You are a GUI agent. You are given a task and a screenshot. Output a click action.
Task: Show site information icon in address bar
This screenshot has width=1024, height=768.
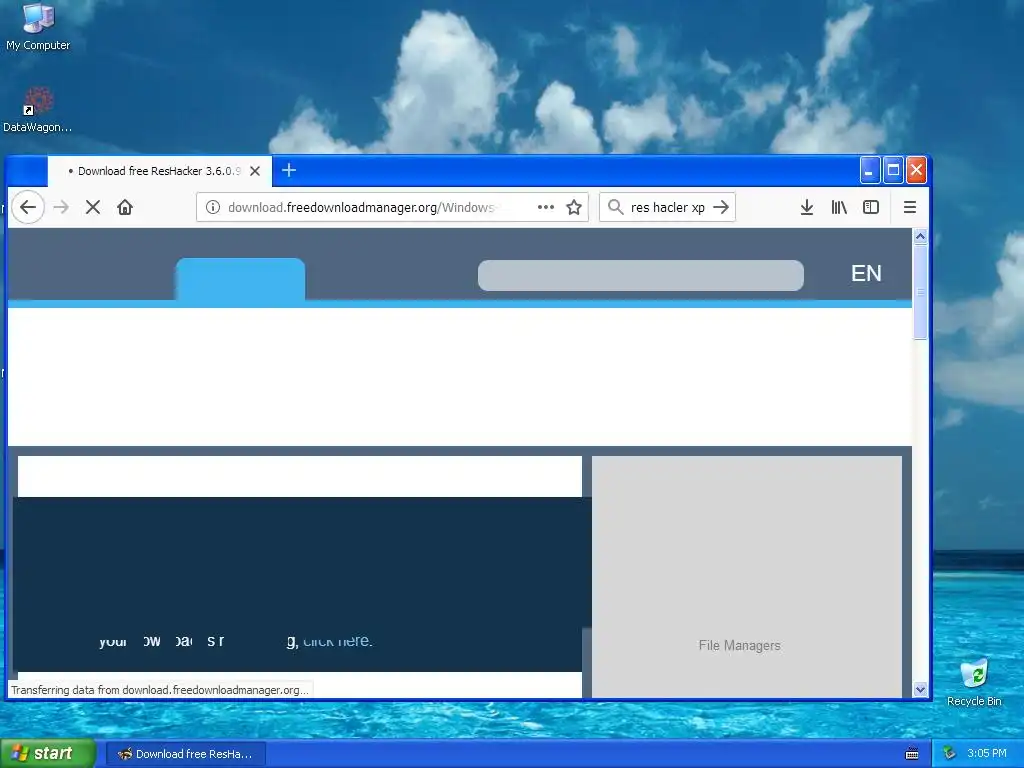point(213,208)
